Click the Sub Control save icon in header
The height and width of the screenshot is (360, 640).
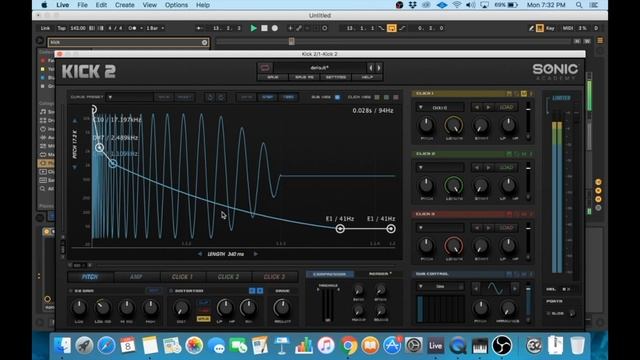509,274
